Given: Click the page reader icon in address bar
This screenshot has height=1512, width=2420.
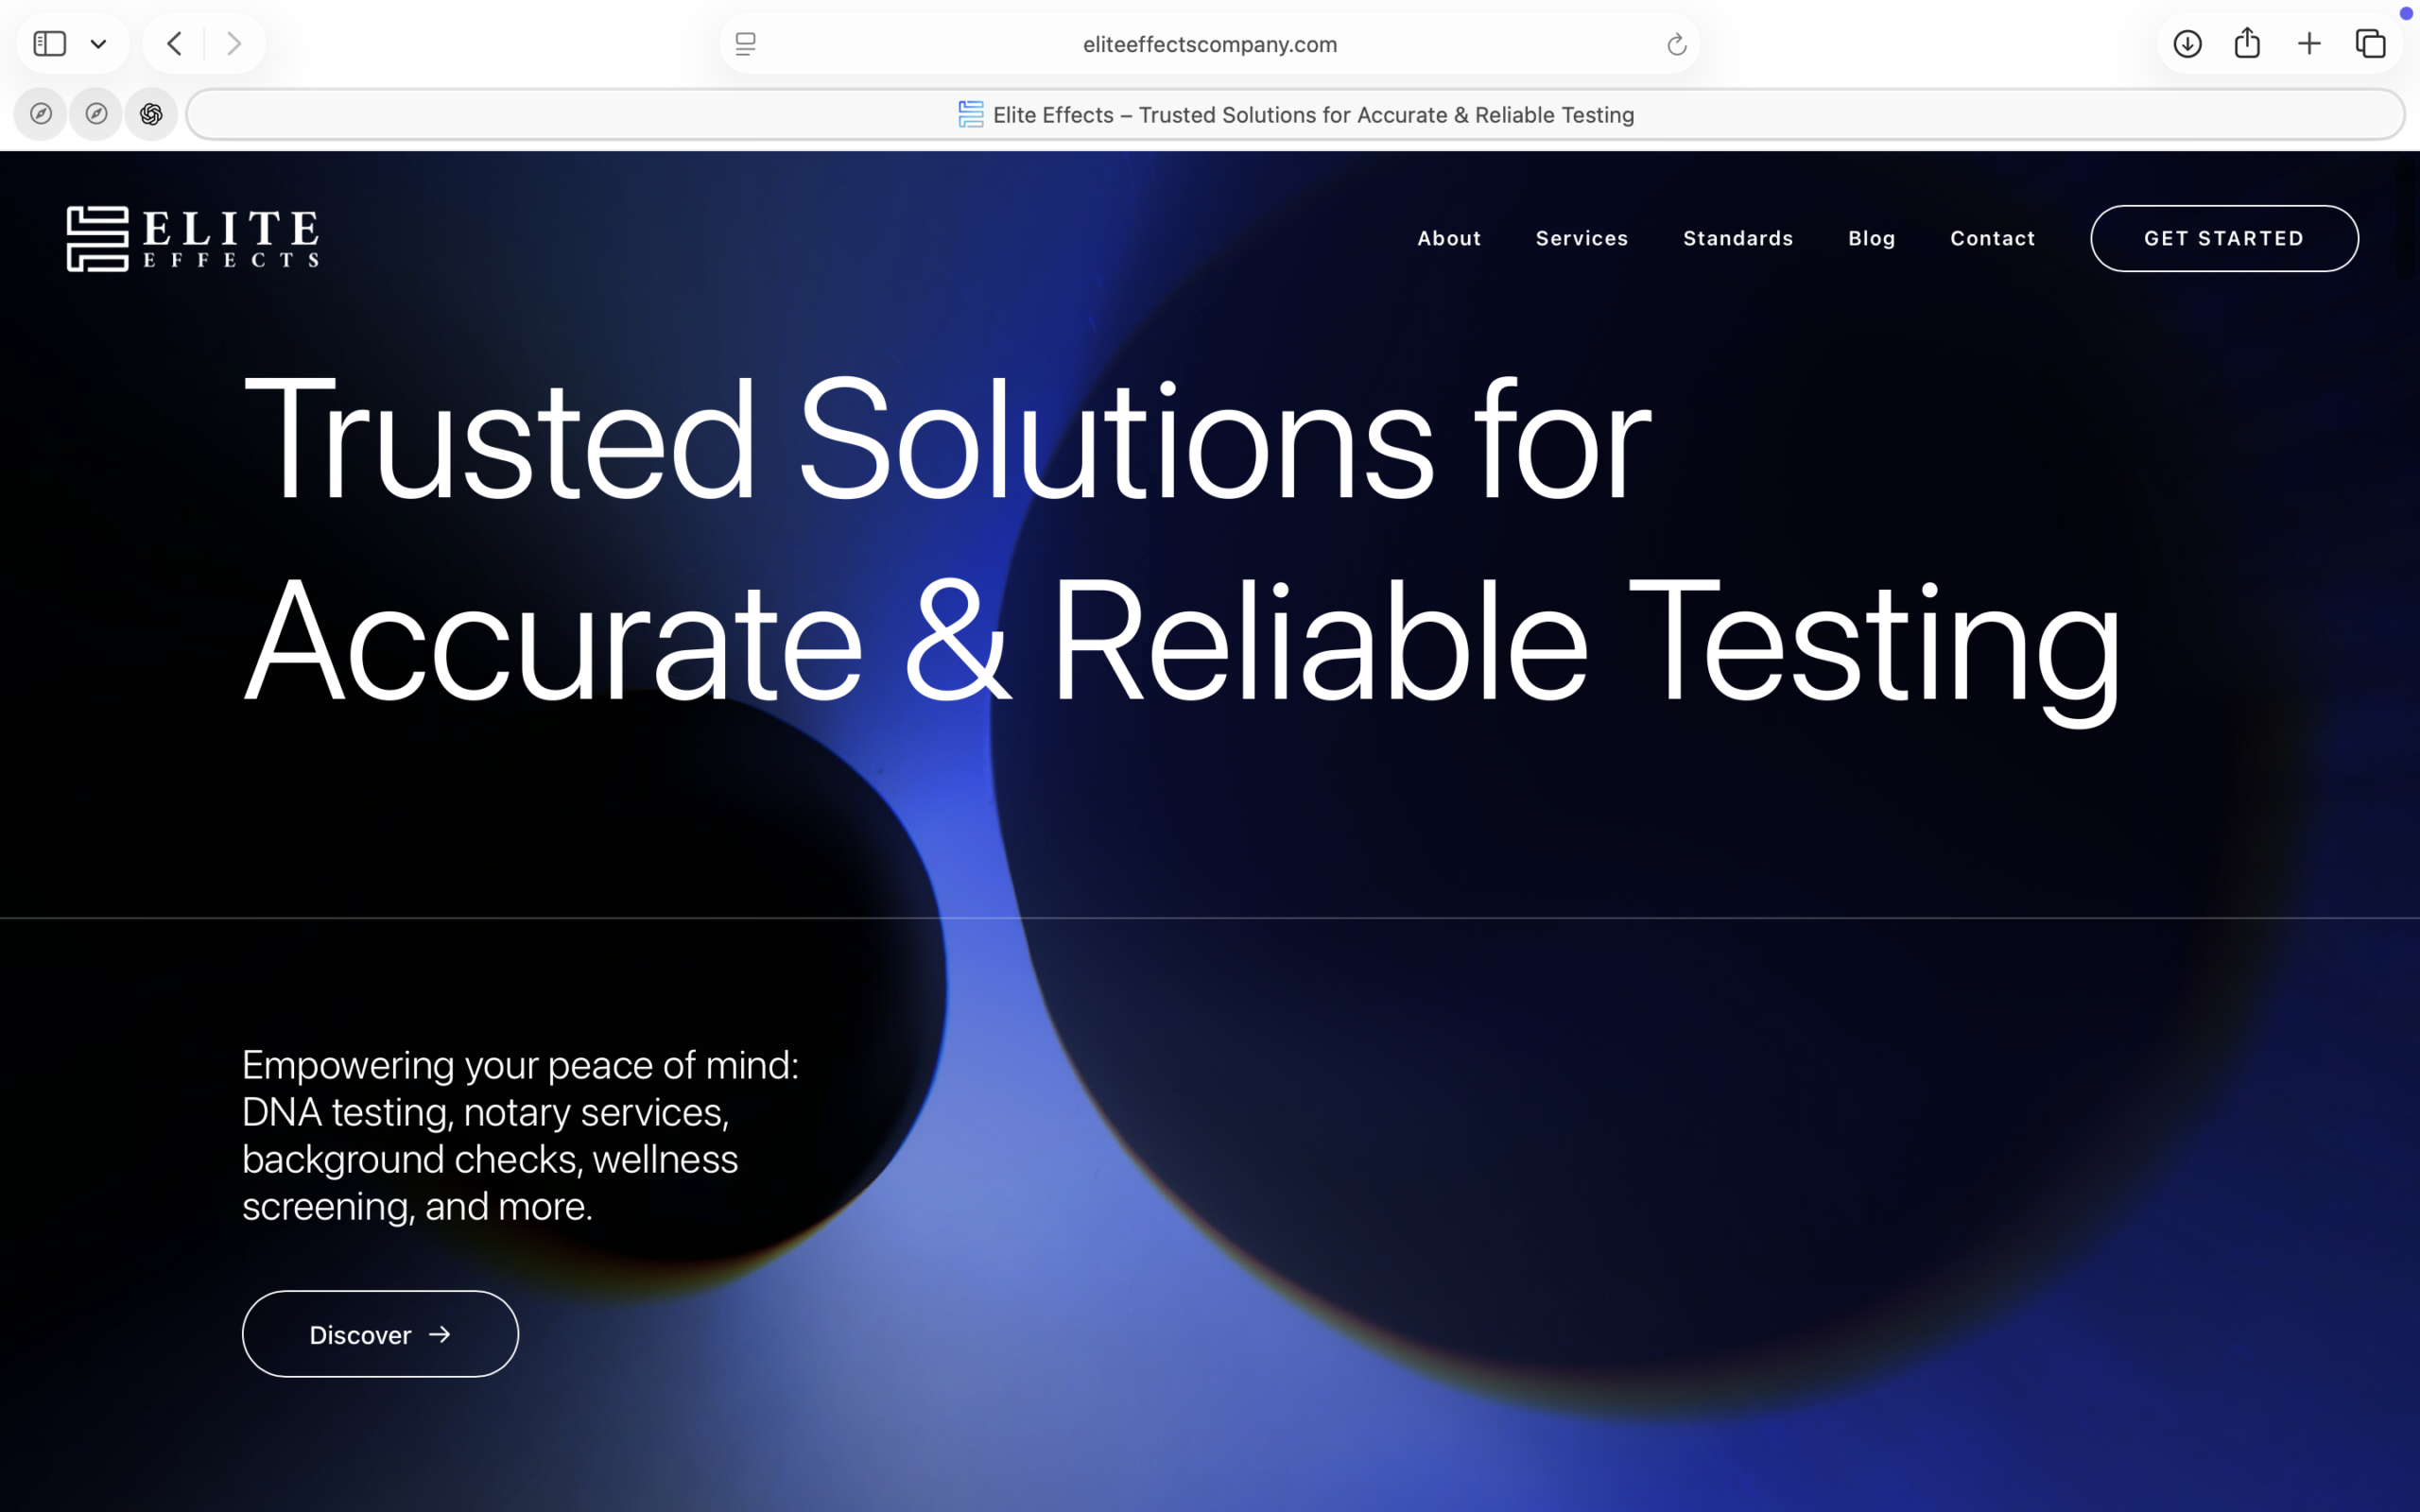Looking at the screenshot, I should coord(745,44).
